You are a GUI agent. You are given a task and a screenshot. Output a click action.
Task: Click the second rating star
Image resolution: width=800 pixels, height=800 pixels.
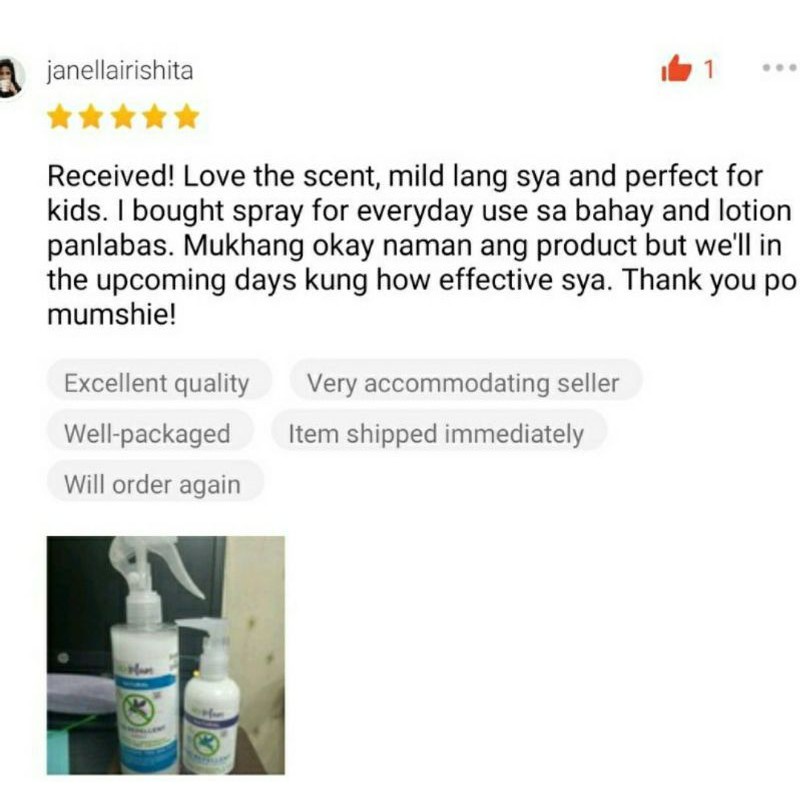(91, 117)
